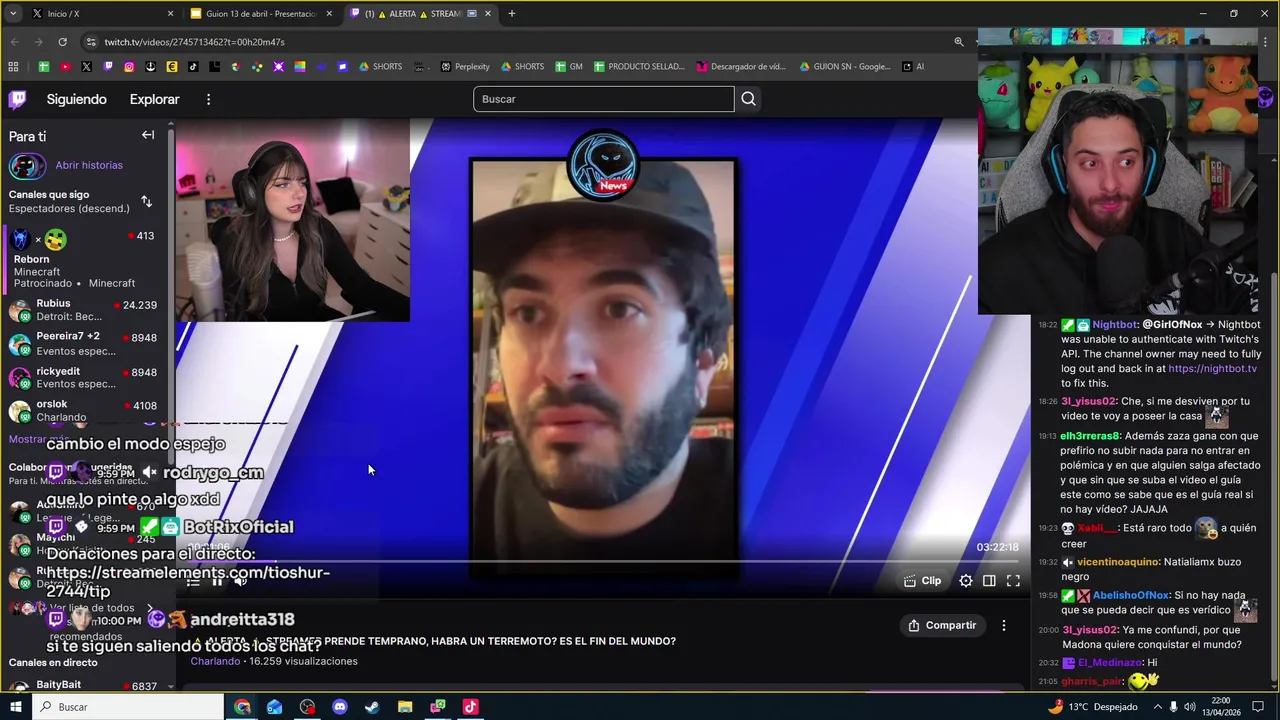Open the video chapters list icon
The width and height of the screenshot is (1280, 720).
tap(193, 581)
